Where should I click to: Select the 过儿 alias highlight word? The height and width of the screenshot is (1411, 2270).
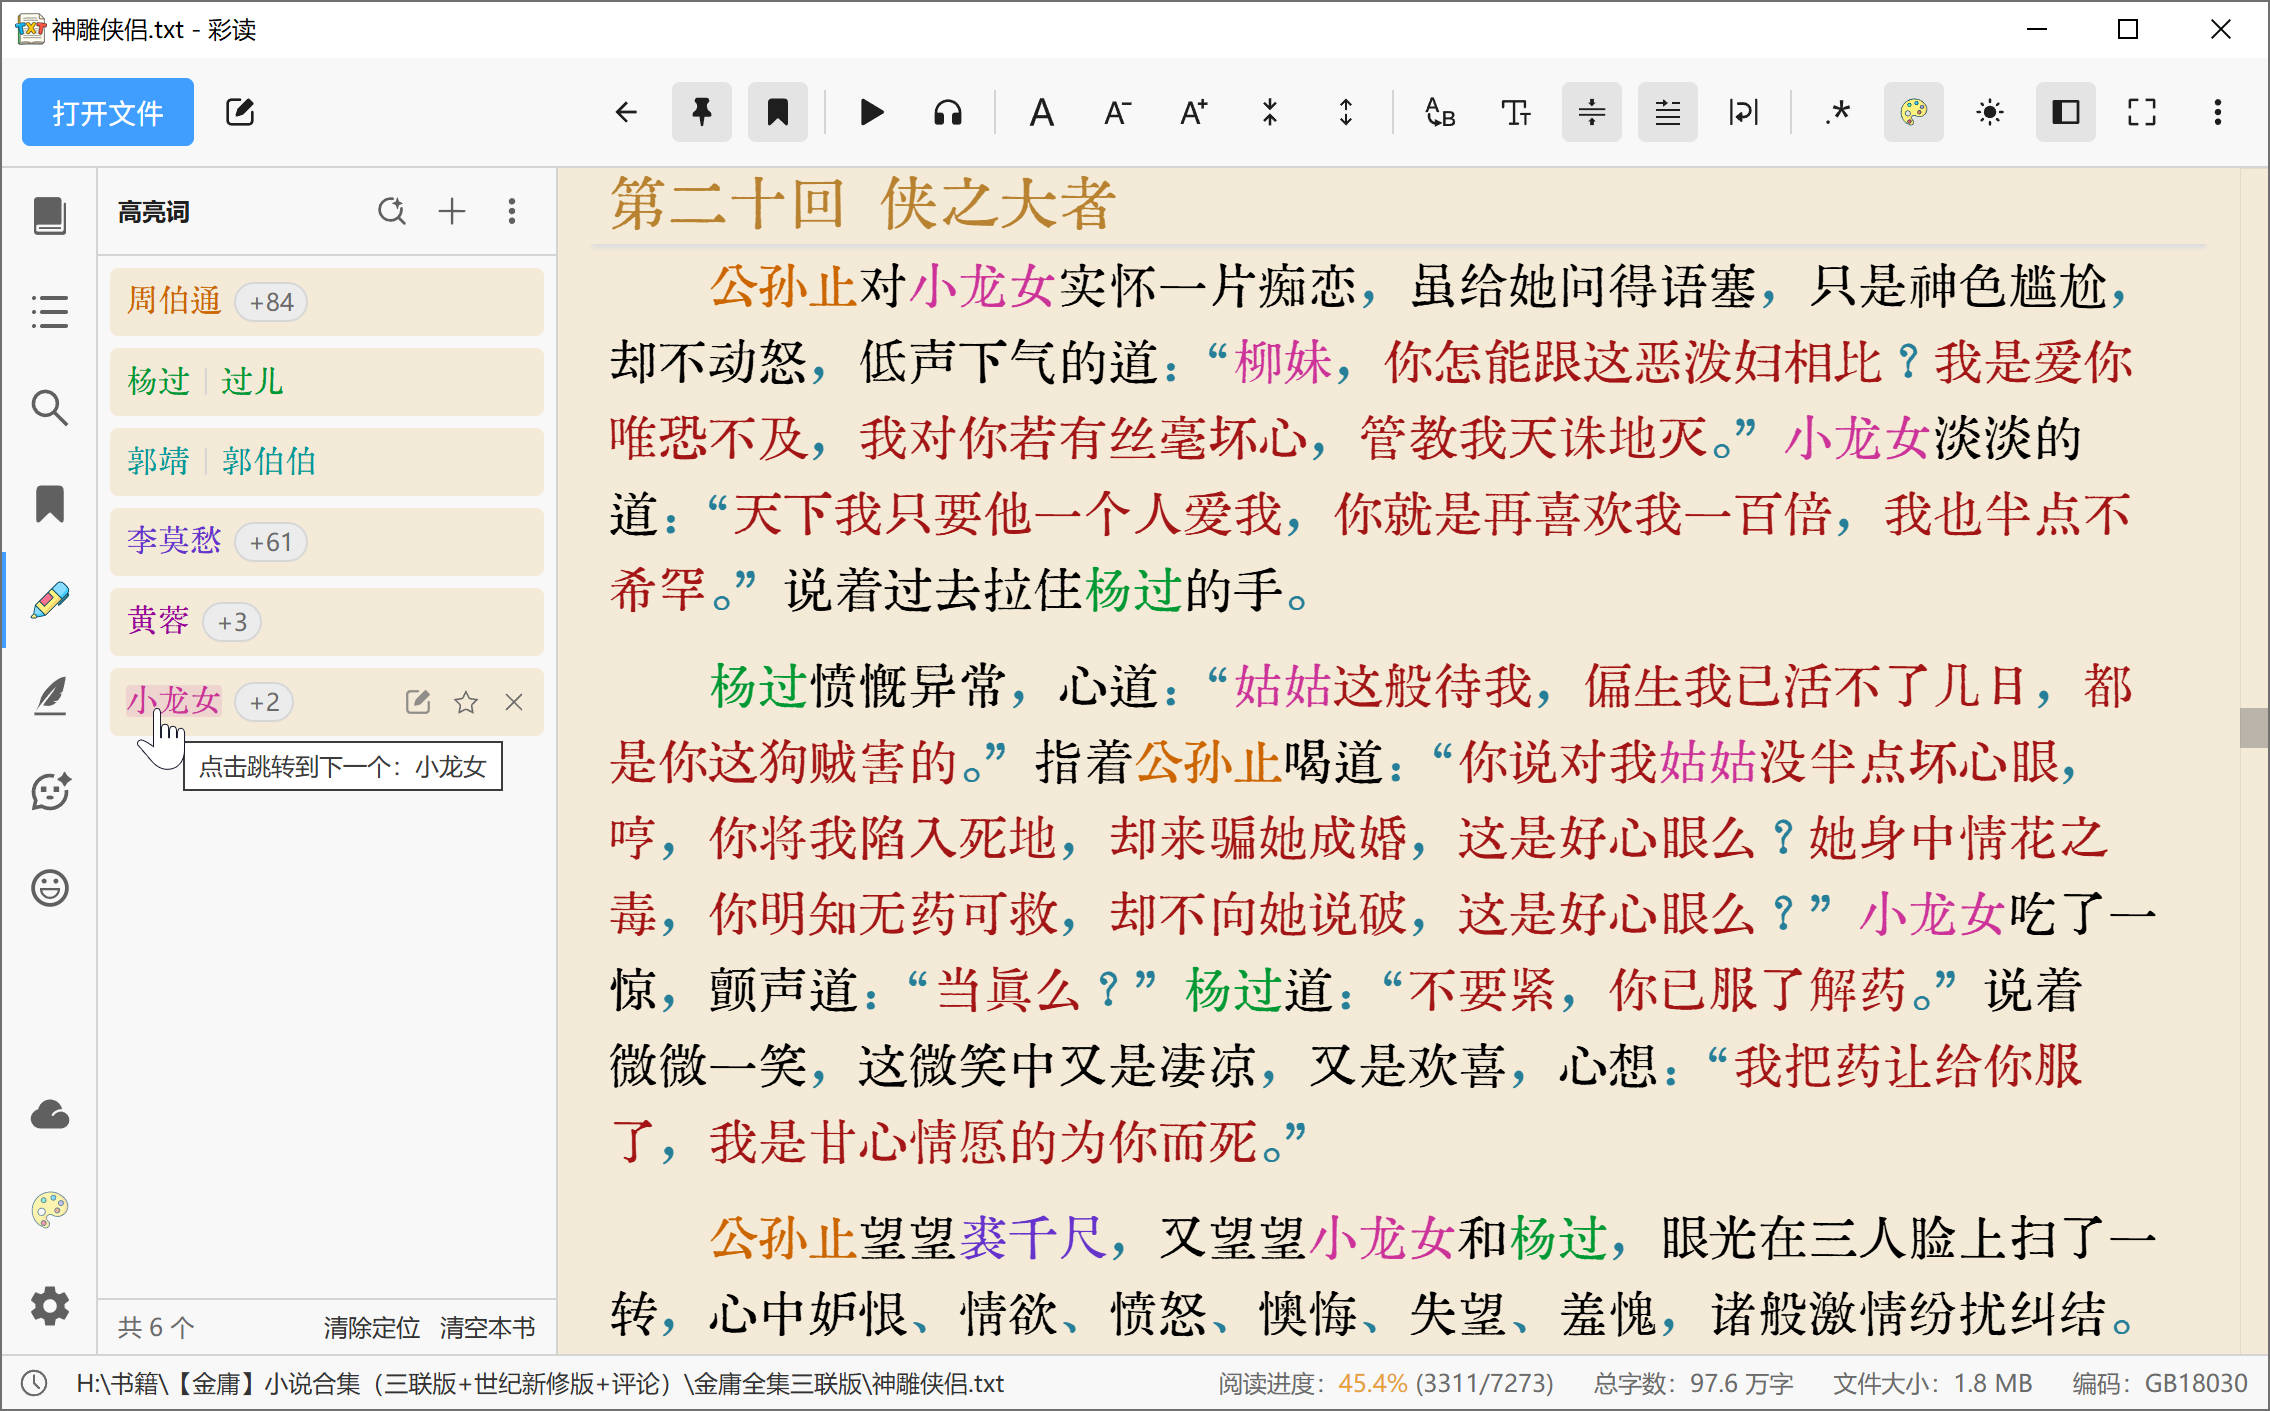click(x=252, y=381)
